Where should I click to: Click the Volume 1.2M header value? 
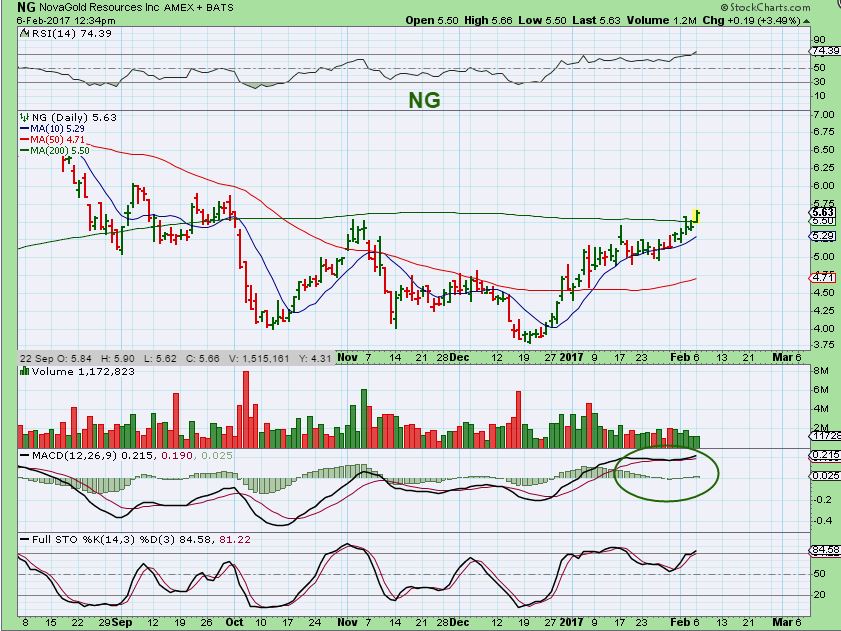coord(661,20)
